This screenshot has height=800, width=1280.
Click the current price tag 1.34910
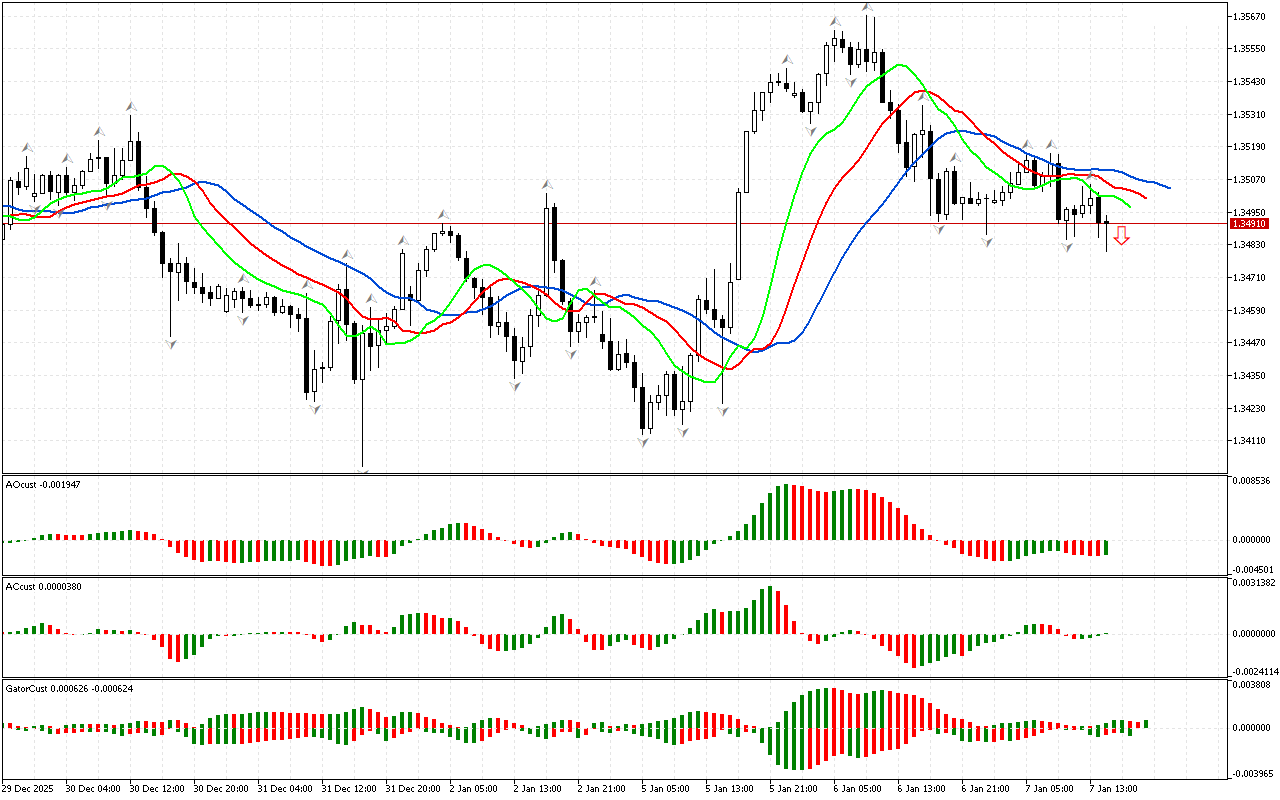point(1249,224)
